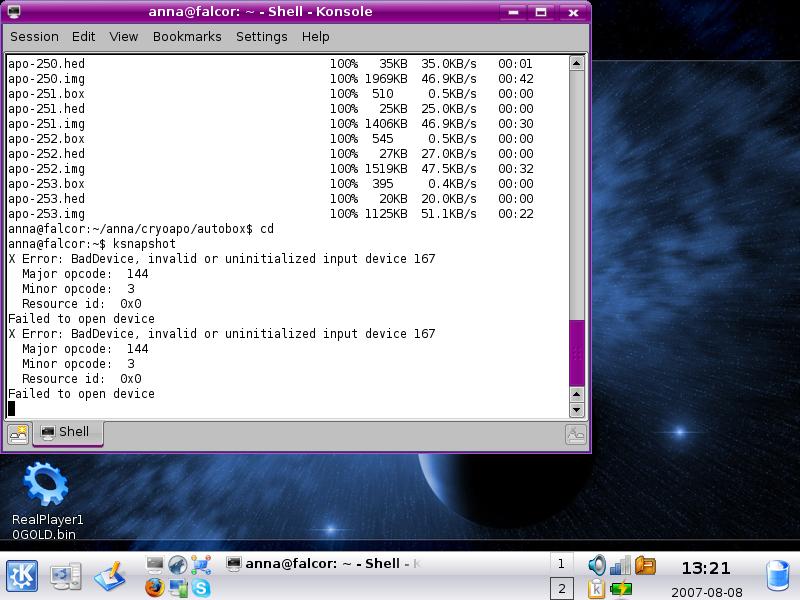Open the volume mixer speaker icon

[597, 565]
